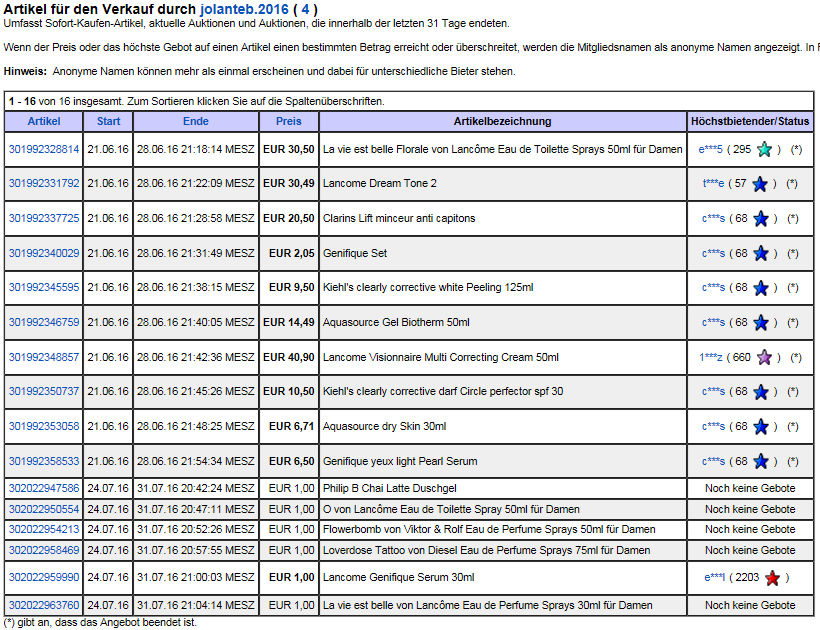Select footnote '(*) gibt an, dass das Angebot beendet ist'
The width and height of the screenshot is (820, 630).
tap(100, 623)
